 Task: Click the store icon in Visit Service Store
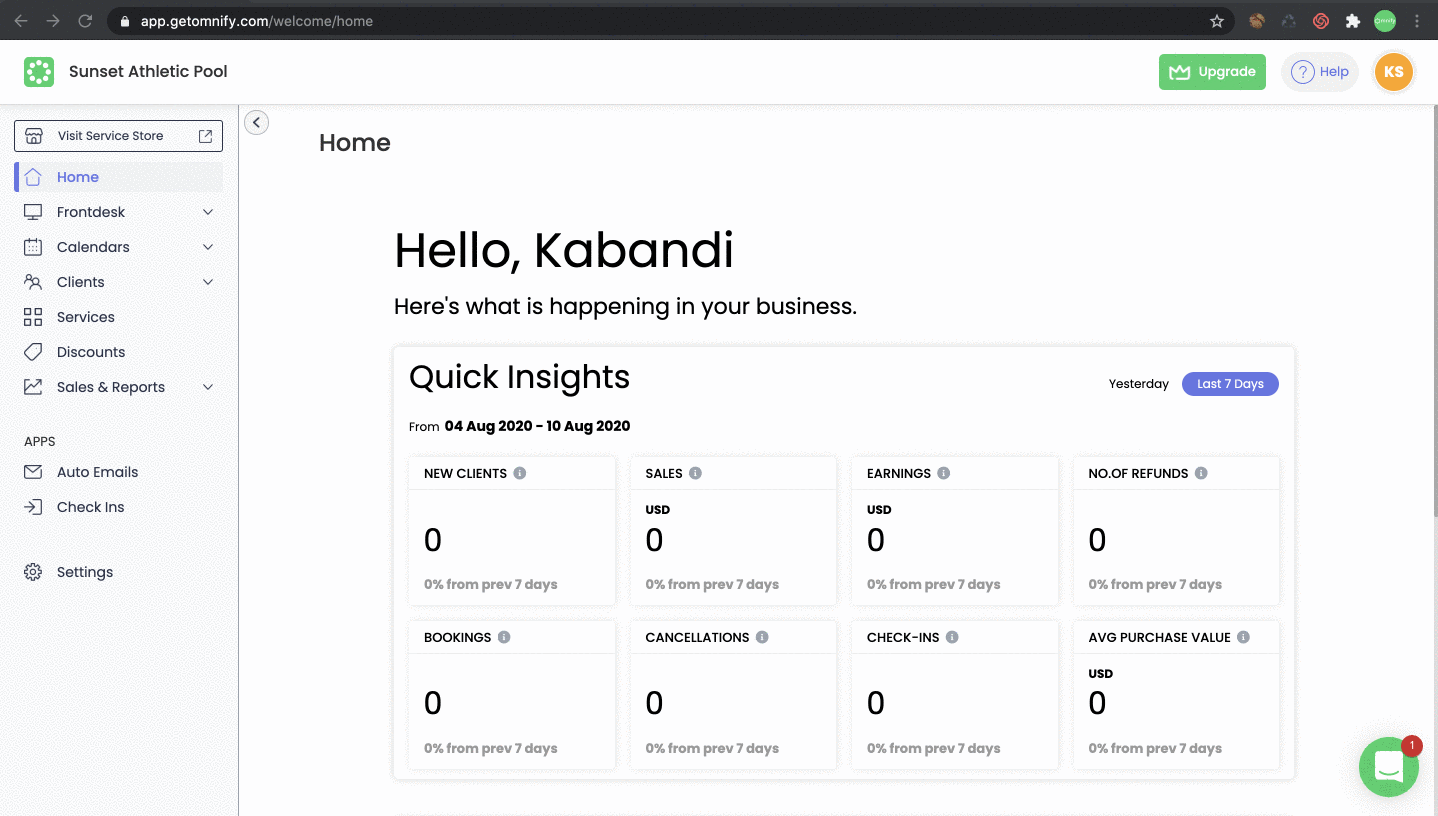click(x=34, y=136)
